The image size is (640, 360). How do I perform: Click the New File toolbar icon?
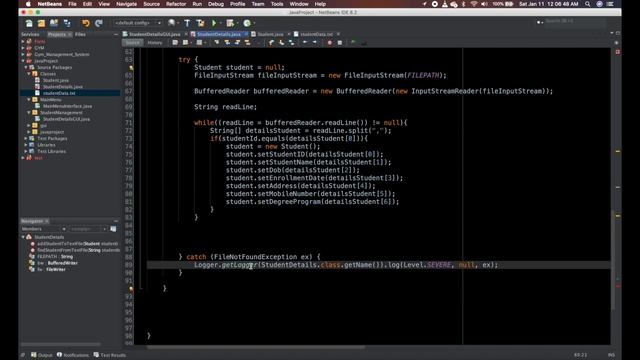coord(29,23)
